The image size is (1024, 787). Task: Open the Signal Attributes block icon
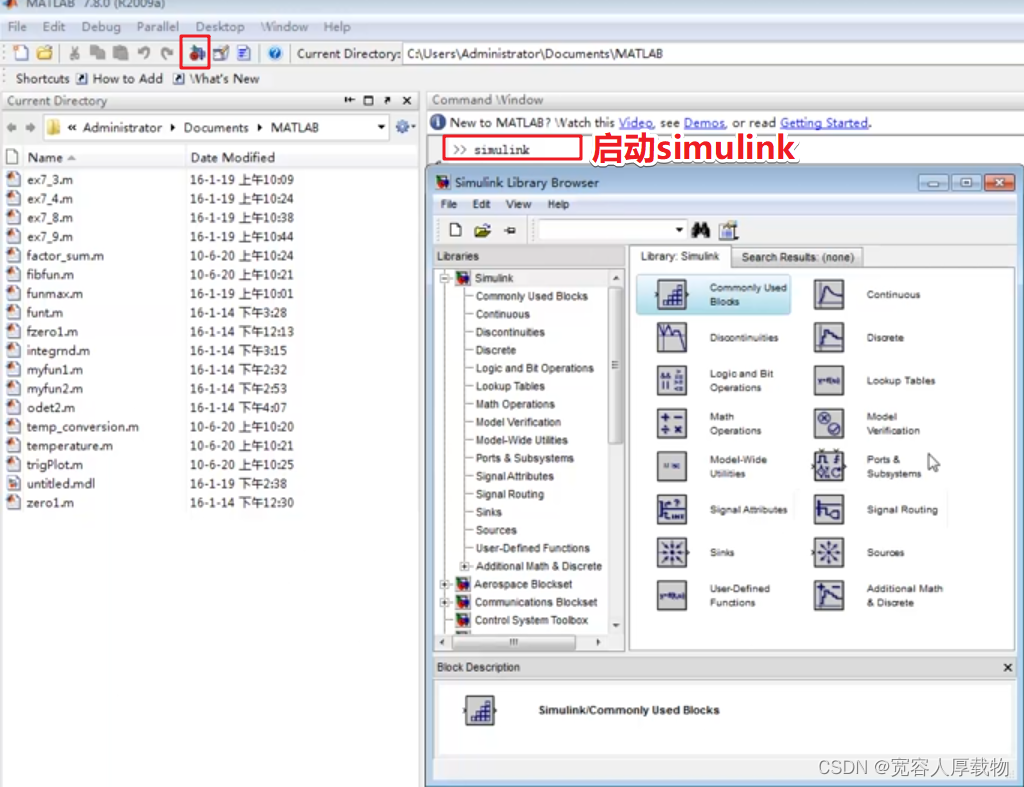(x=672, y=509)
